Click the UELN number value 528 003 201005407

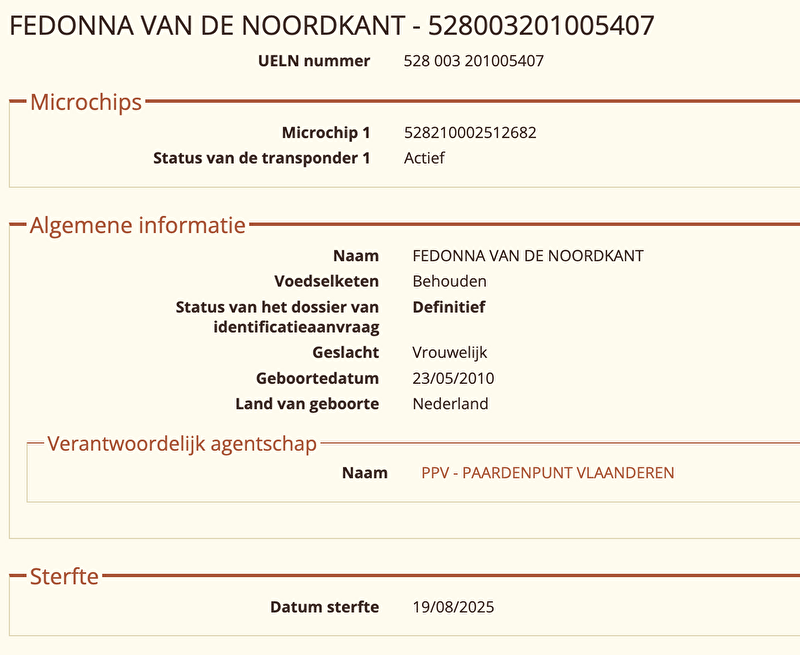[473, 61]
